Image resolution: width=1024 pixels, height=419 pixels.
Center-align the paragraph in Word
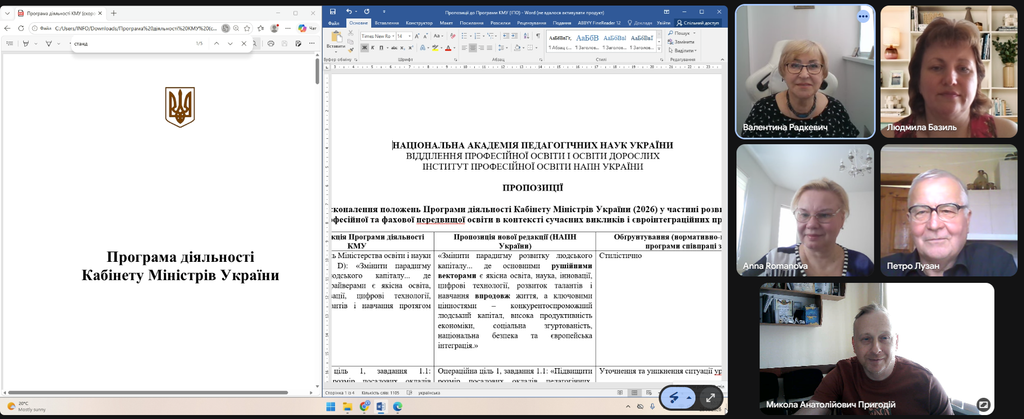[x=473, y=48]
